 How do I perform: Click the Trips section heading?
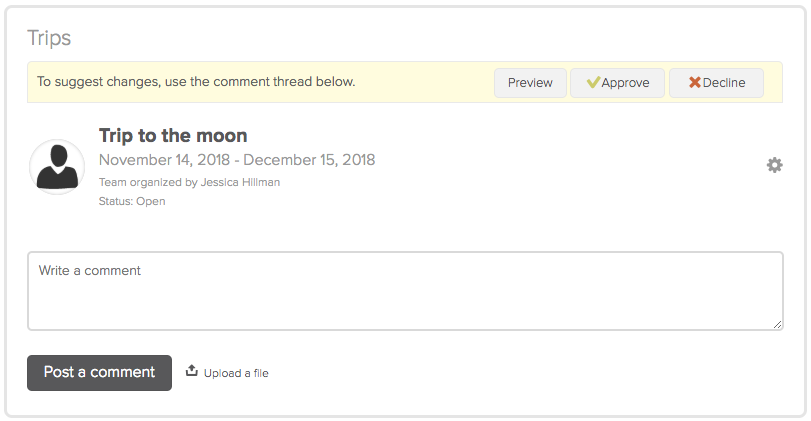pyautogui.click(x=49, y=38)
